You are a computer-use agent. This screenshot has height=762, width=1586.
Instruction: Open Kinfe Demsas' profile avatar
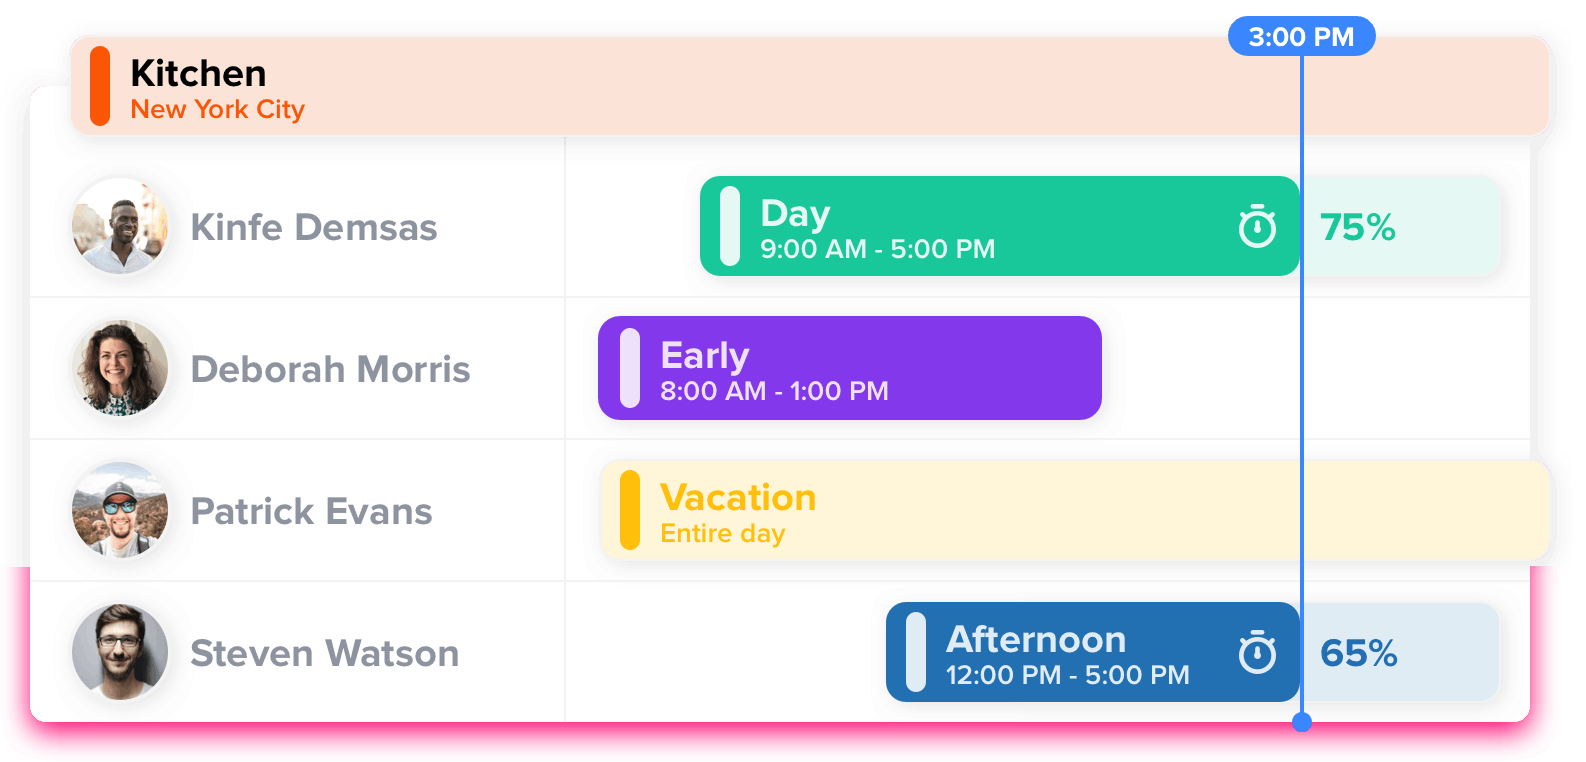[x=119, y=227]
